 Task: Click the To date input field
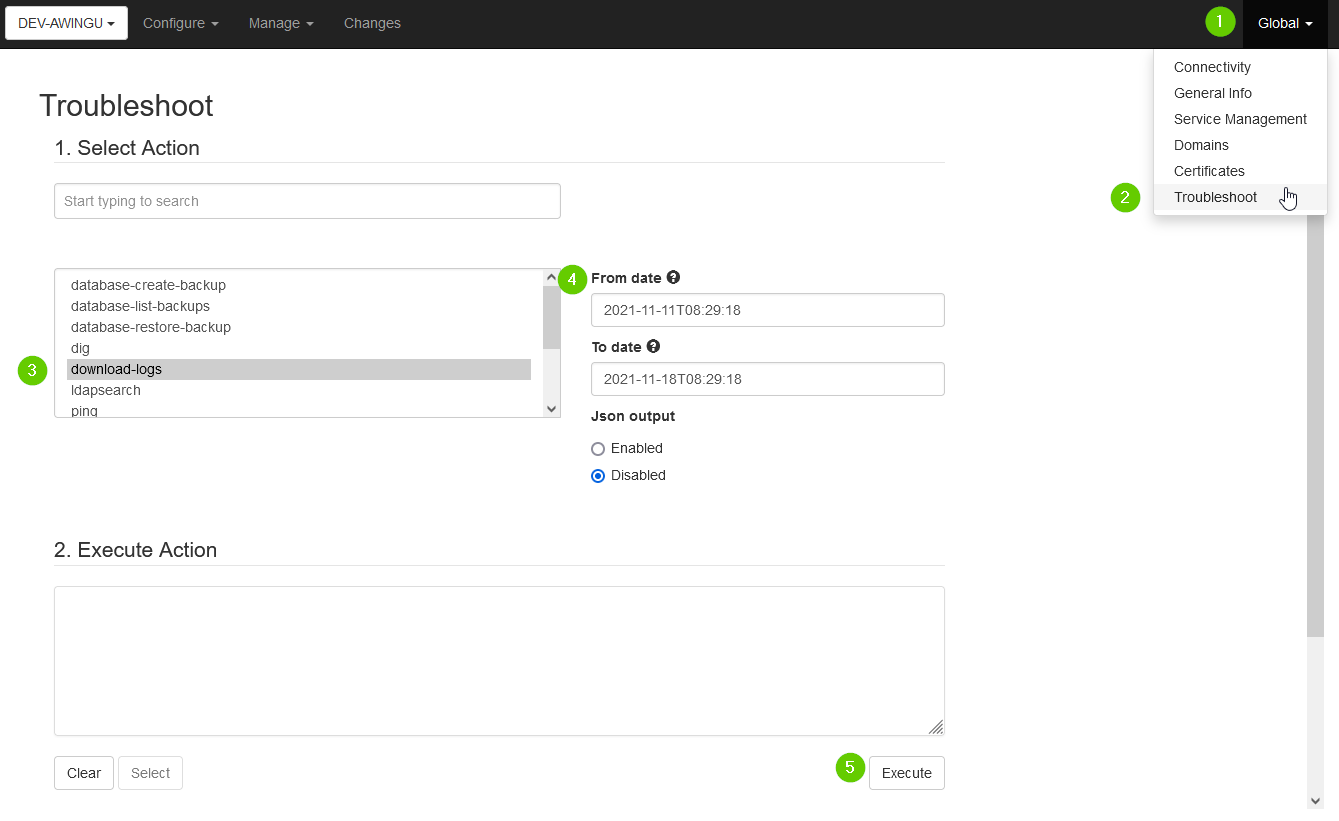click(x=768, y=379)
